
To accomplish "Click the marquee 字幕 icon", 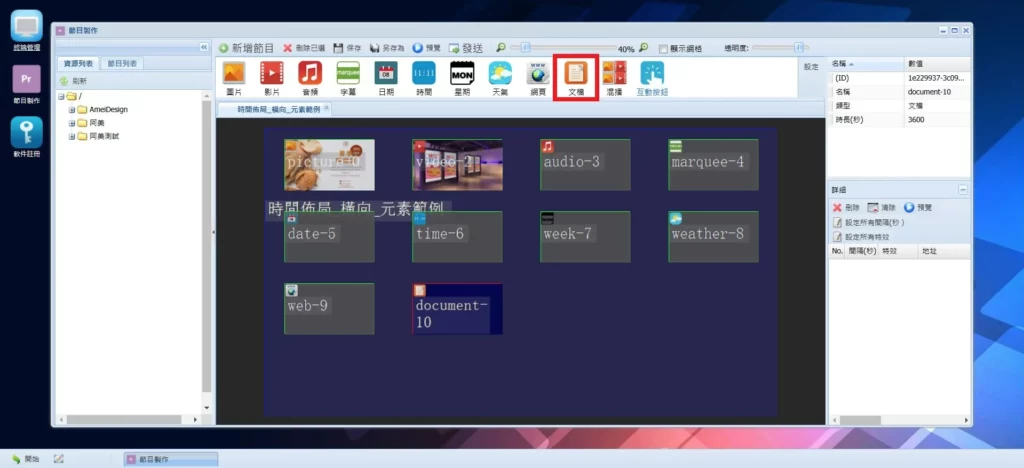I will [x=348, y=75].
